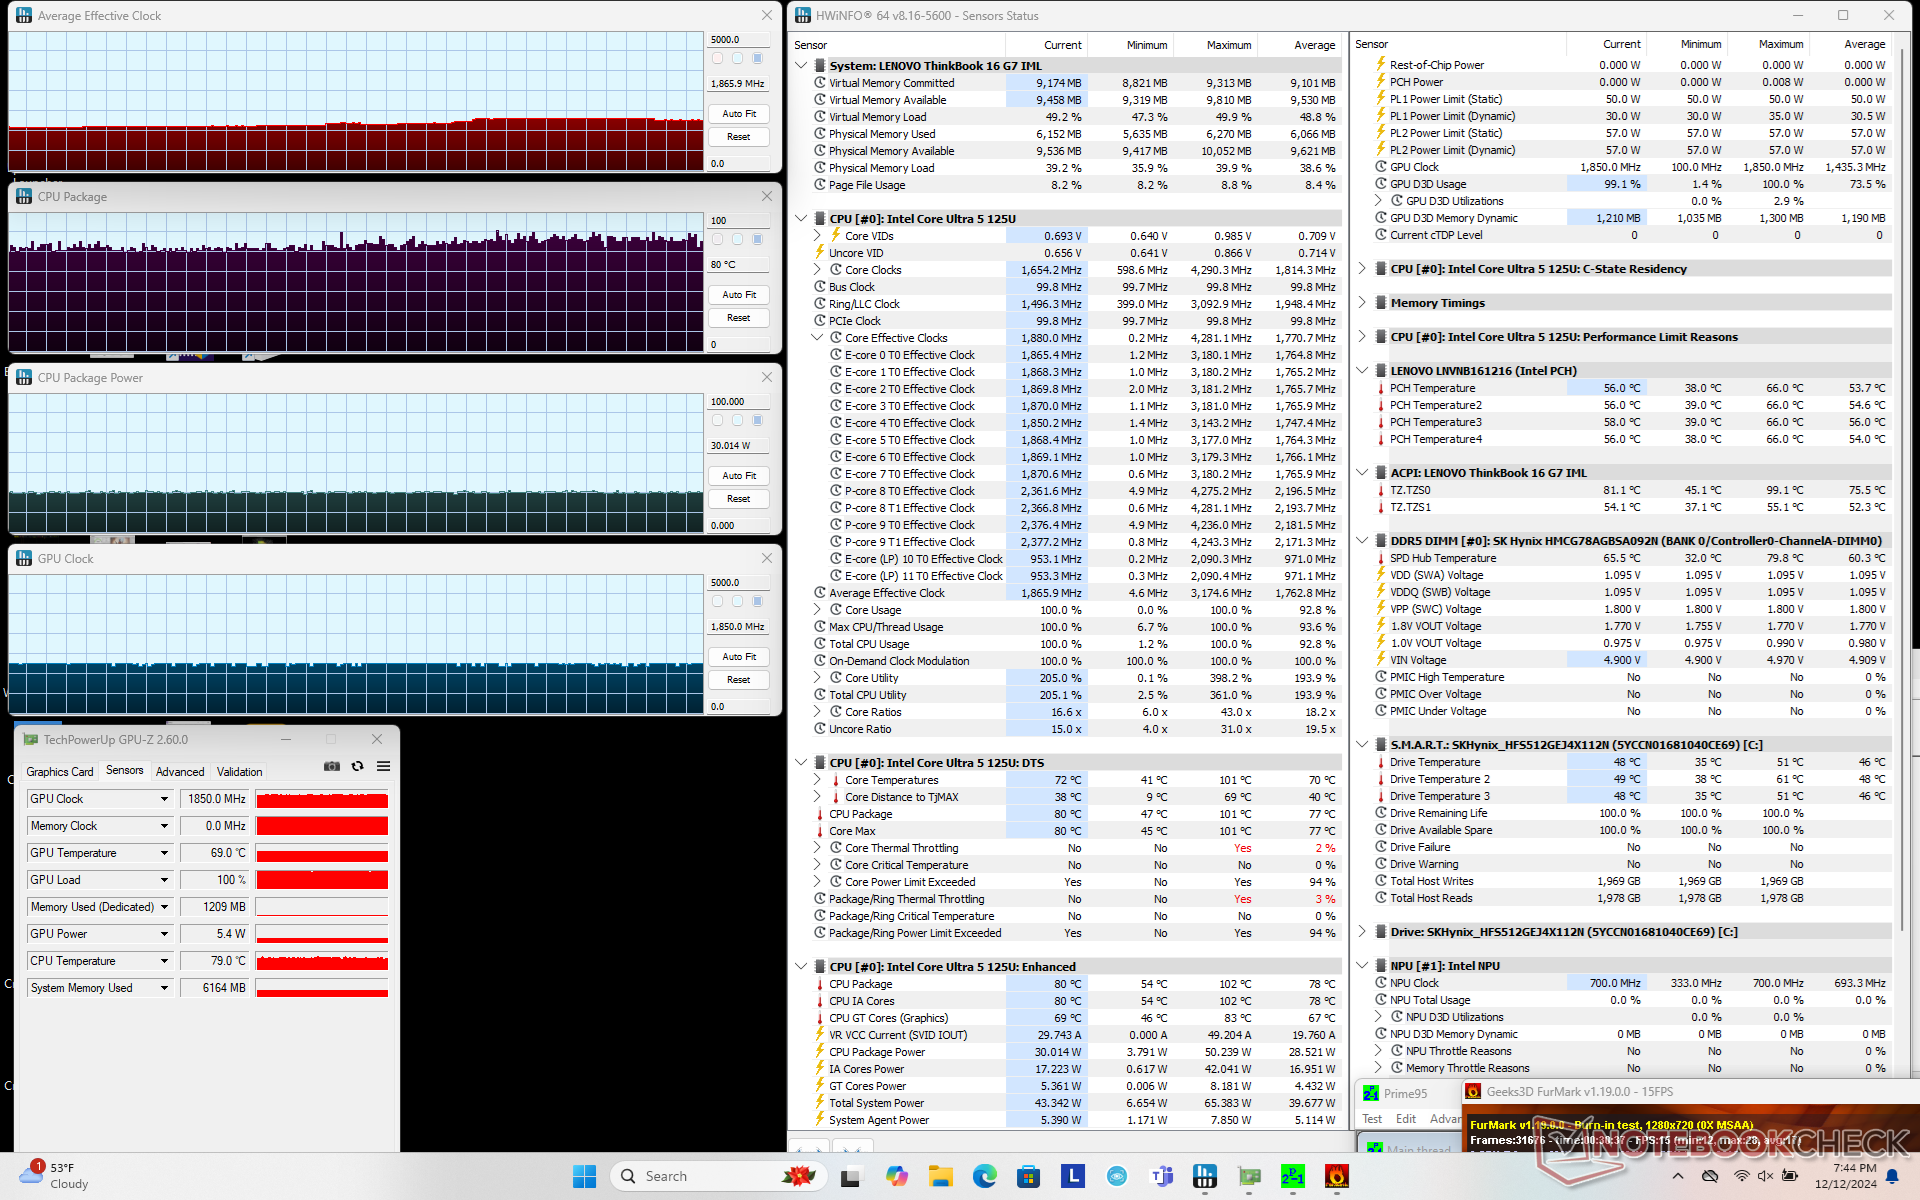Screen dimensions: 1920x1200
Task: Click GPU-Z screenshot camera icon
Action: point(332,767)
